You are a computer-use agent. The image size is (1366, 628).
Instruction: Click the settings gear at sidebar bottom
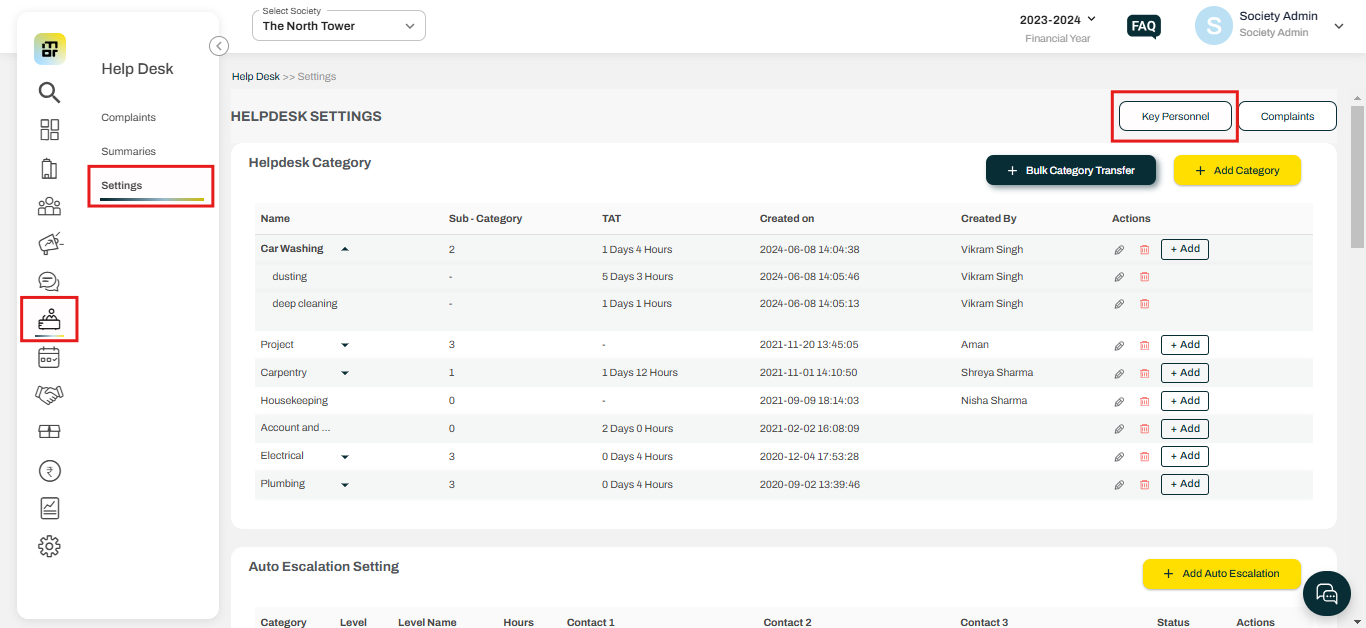49,546
